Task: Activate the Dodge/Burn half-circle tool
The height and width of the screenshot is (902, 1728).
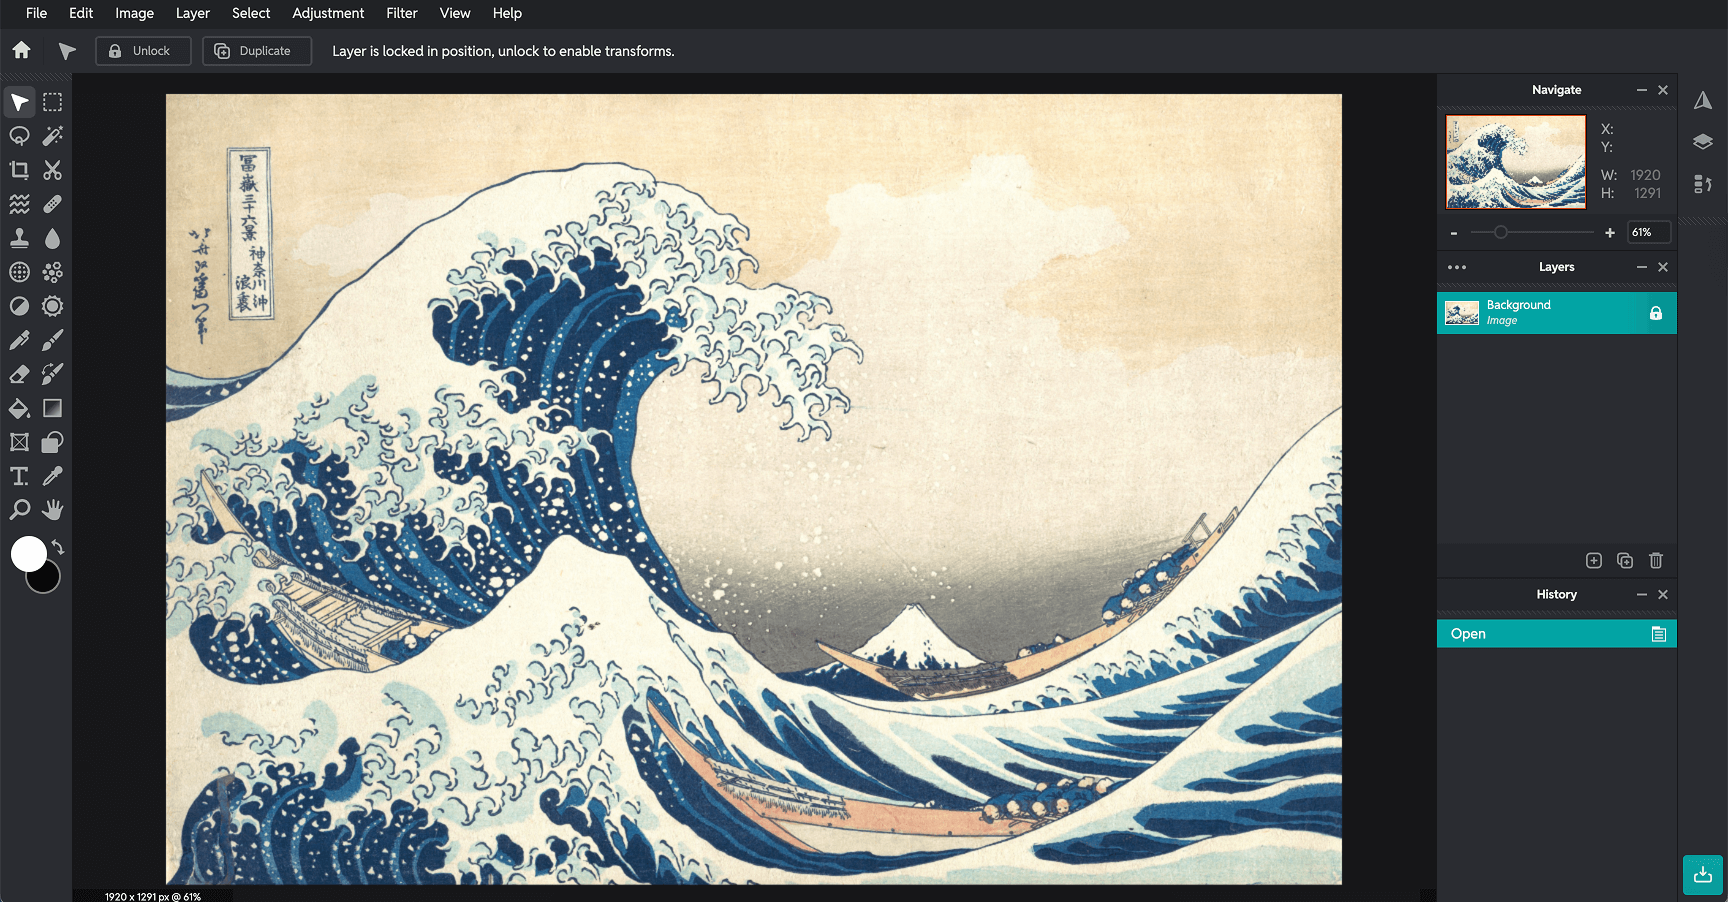Action: click(x=19, y=306)
